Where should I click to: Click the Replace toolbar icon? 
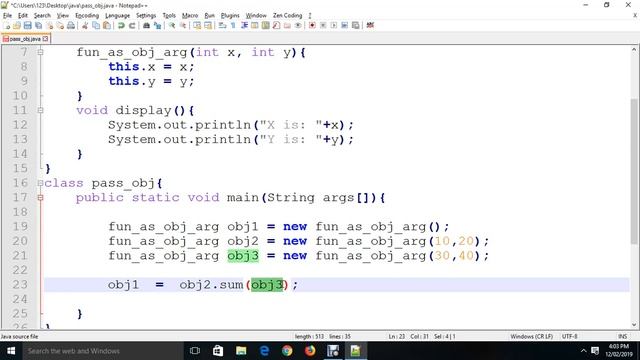[157, 25]
